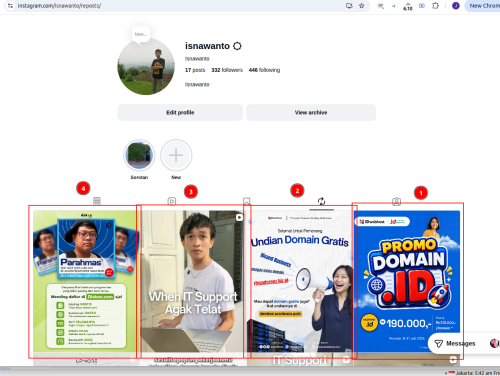The width and height of the screenshot is (500, 376).
Task: Click the Edit profile button
Action: pyautogui.click(x=180, y=112)
